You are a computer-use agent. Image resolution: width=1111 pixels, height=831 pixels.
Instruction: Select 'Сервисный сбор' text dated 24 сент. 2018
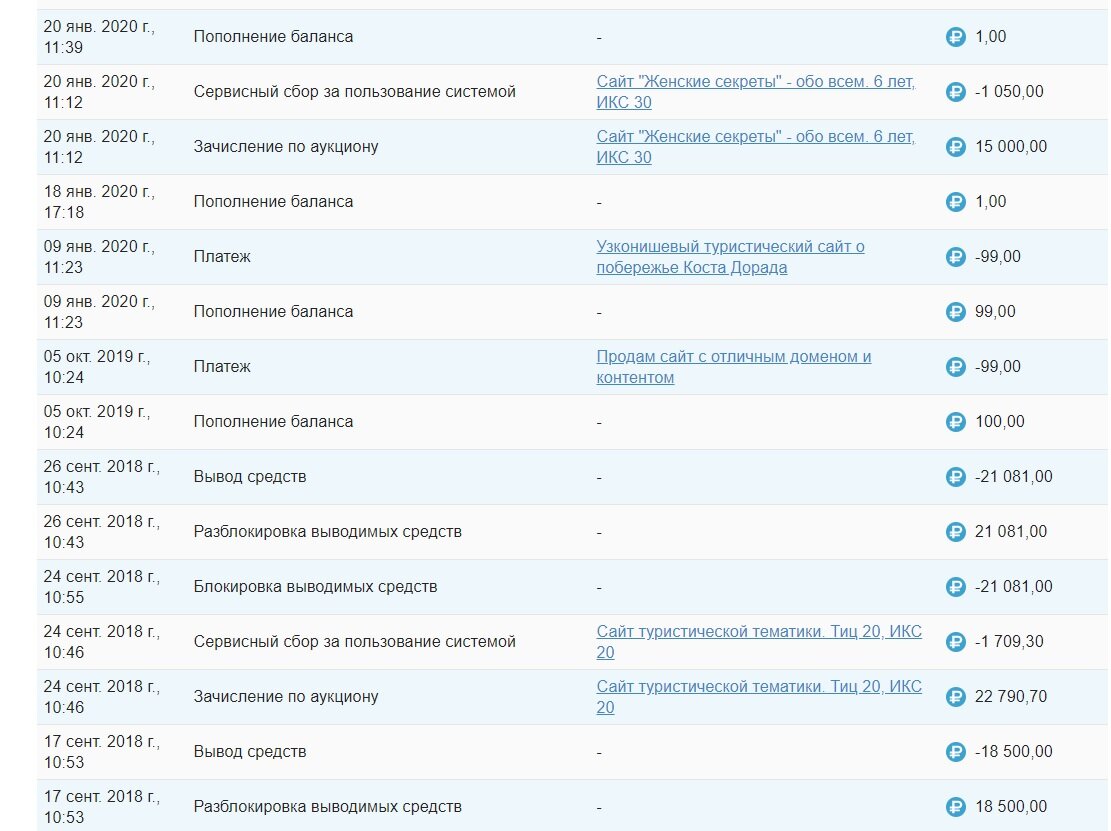click(x=354, y=642)
